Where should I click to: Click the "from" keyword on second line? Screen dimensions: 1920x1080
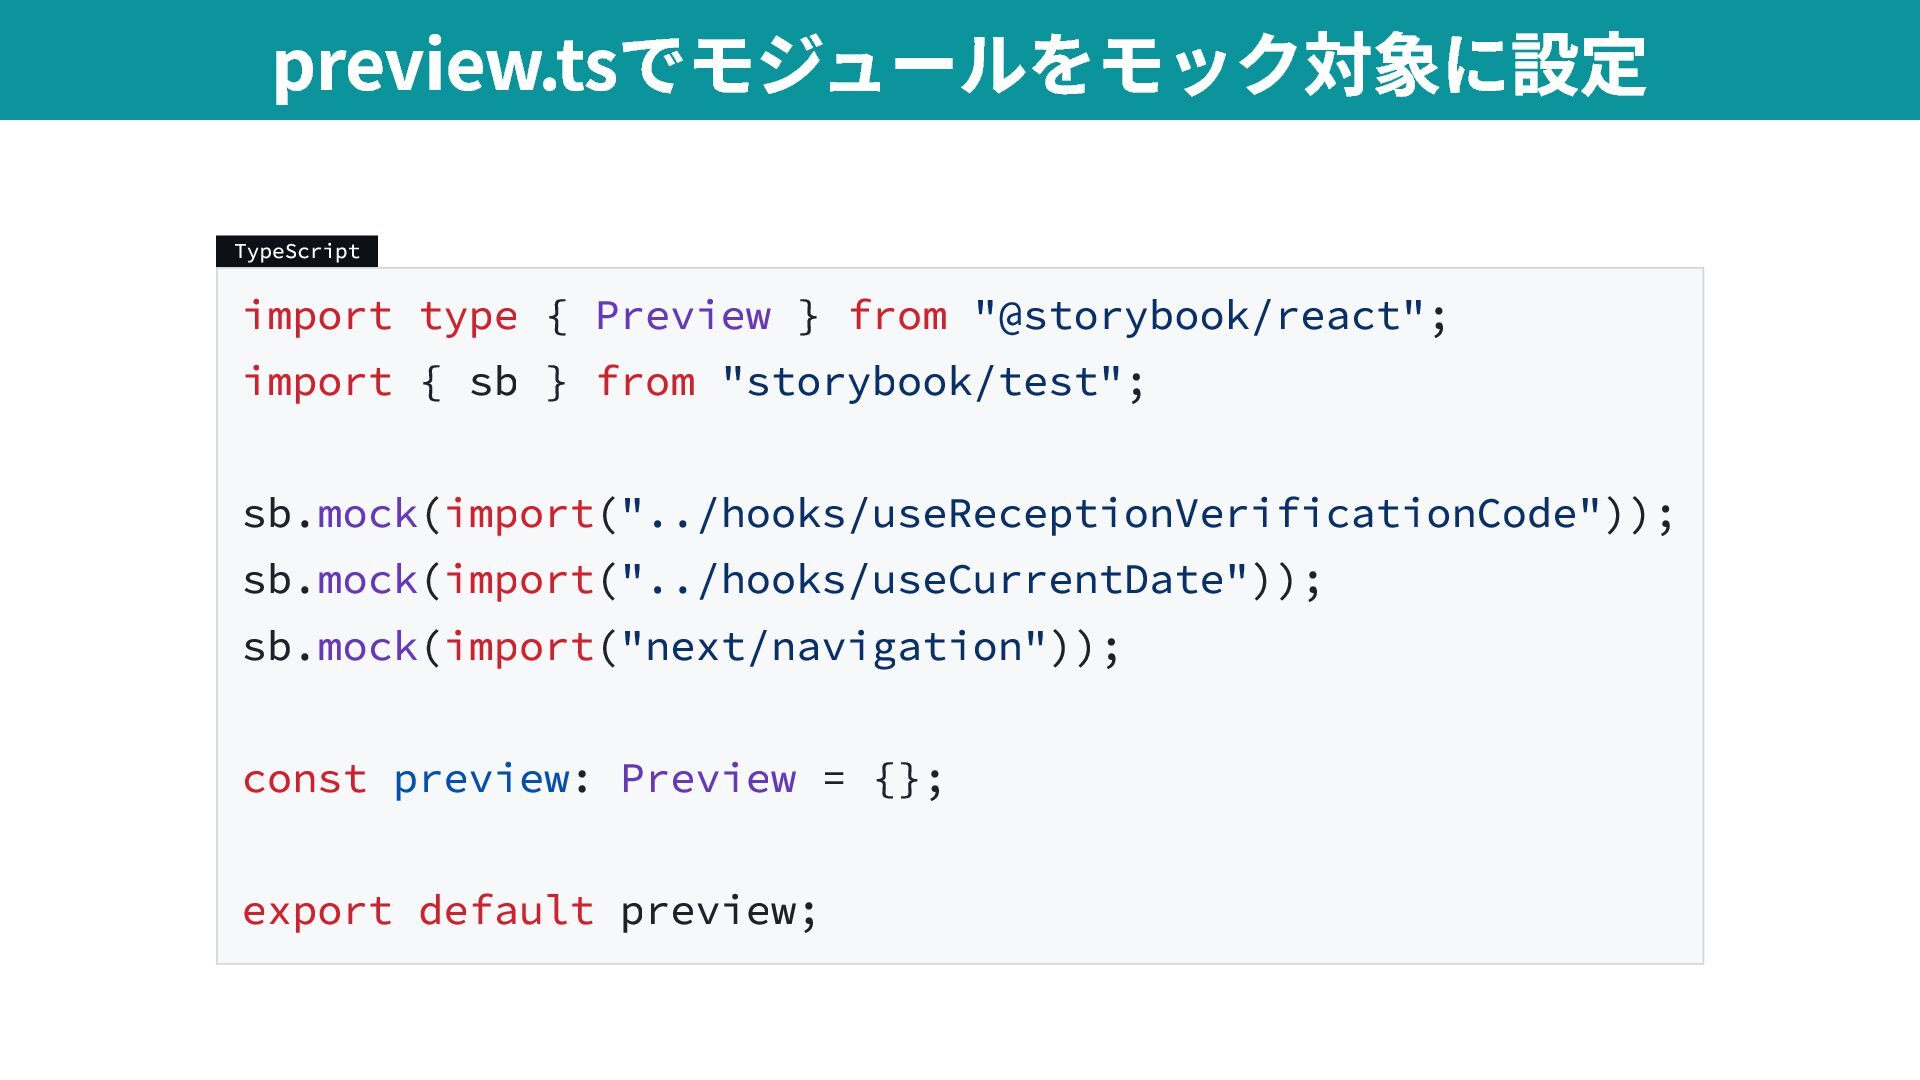(645, 382)
